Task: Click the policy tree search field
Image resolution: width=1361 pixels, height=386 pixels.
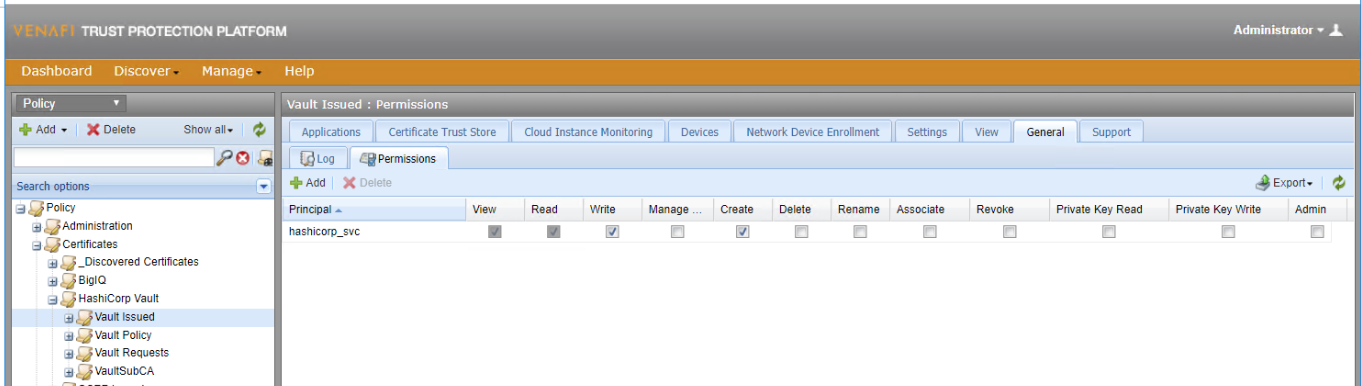Action: (x=114, y=158)
